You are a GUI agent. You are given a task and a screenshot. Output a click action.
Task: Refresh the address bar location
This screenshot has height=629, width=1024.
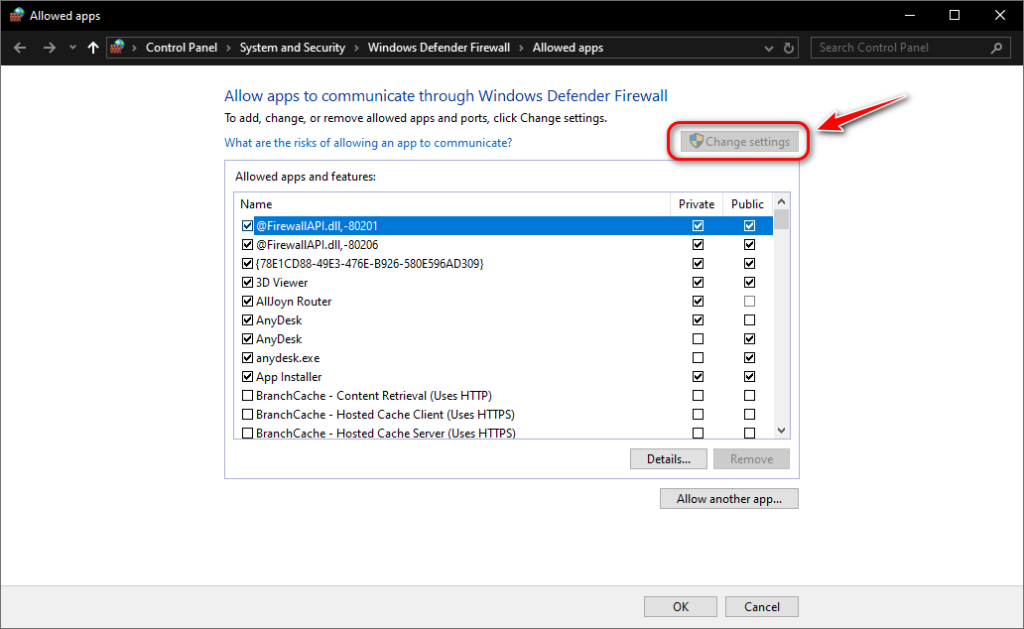tap(789, 48)
